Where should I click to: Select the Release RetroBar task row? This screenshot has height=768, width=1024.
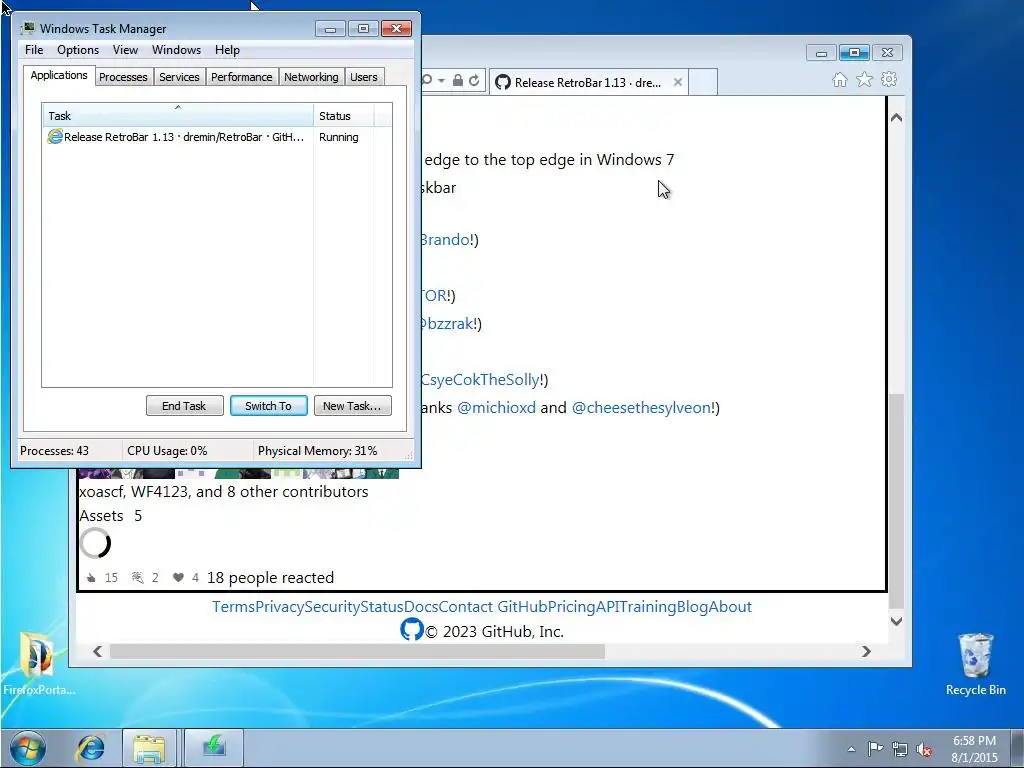point(216,137)
